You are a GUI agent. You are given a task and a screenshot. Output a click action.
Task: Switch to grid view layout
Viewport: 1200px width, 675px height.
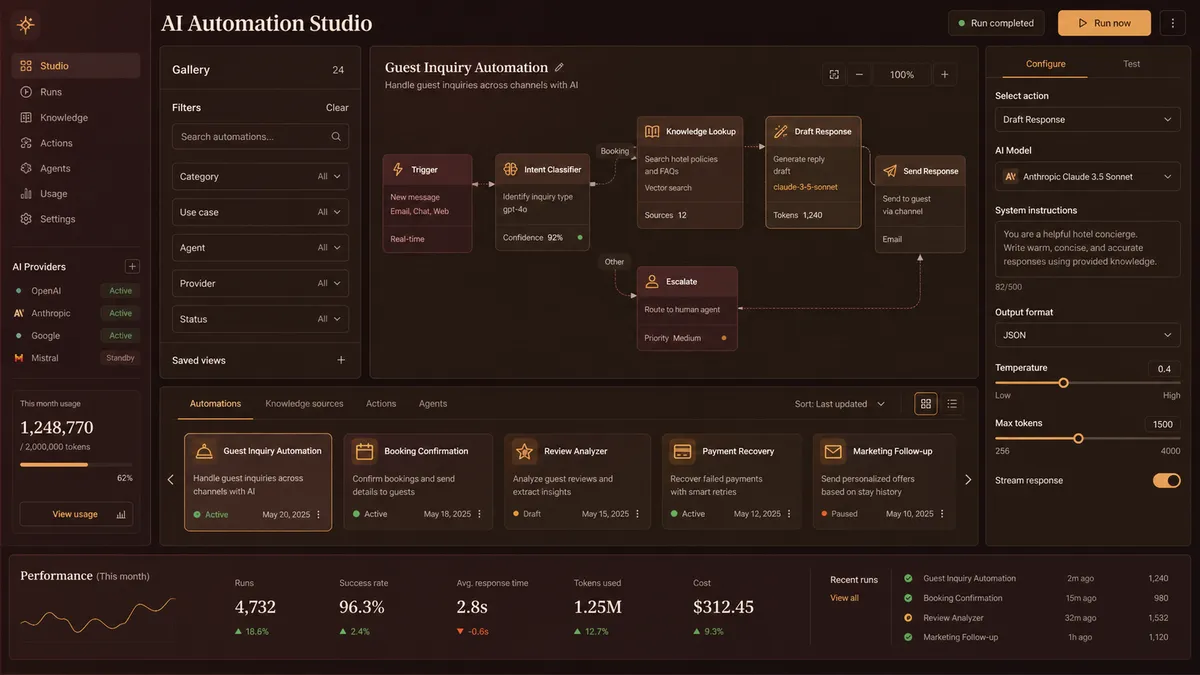[926, 404]
